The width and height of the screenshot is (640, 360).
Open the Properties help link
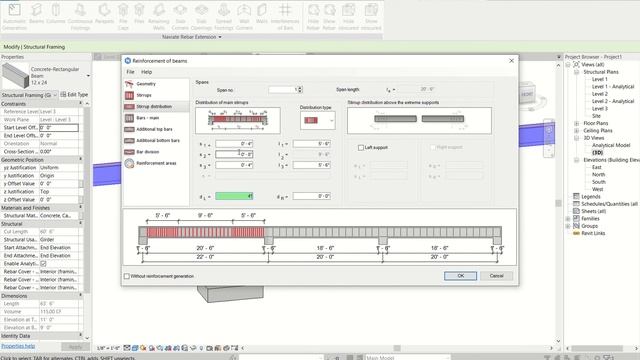tap(18, 346)
